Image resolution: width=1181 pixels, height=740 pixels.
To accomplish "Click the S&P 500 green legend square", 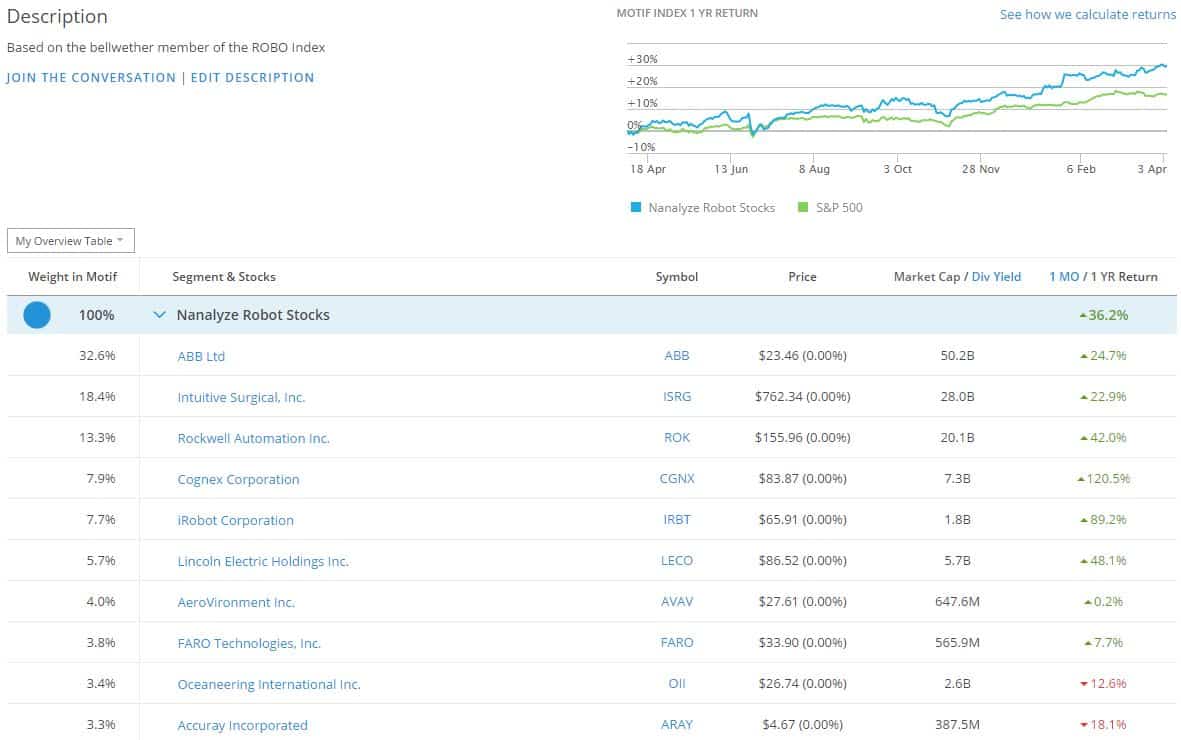I will tap(803, 207).
